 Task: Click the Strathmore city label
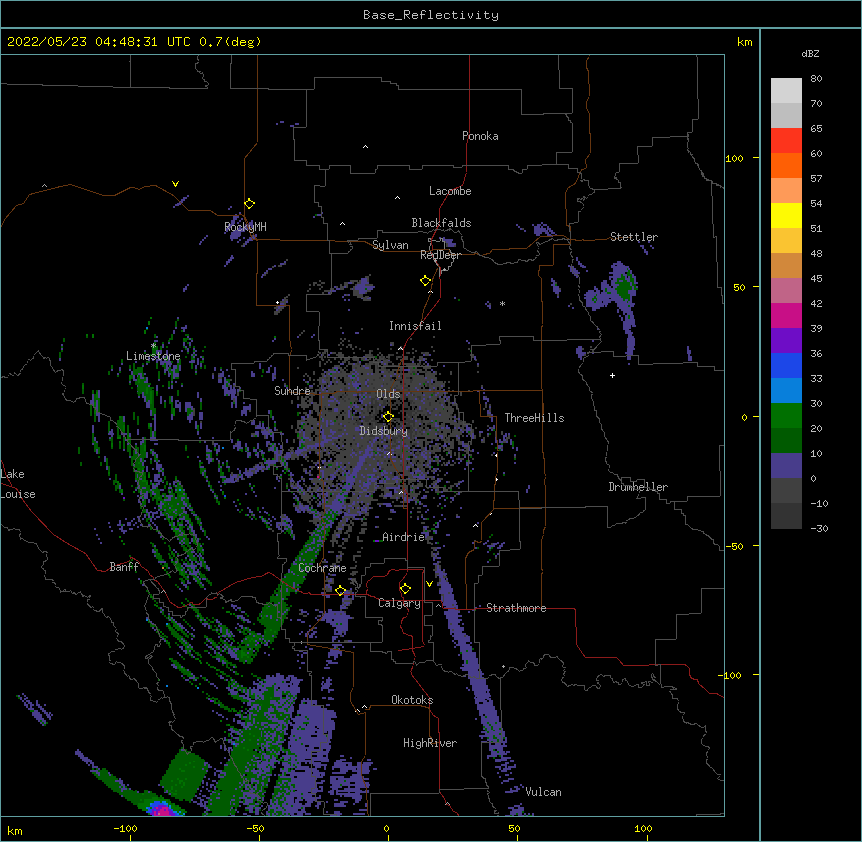[516, 608]
